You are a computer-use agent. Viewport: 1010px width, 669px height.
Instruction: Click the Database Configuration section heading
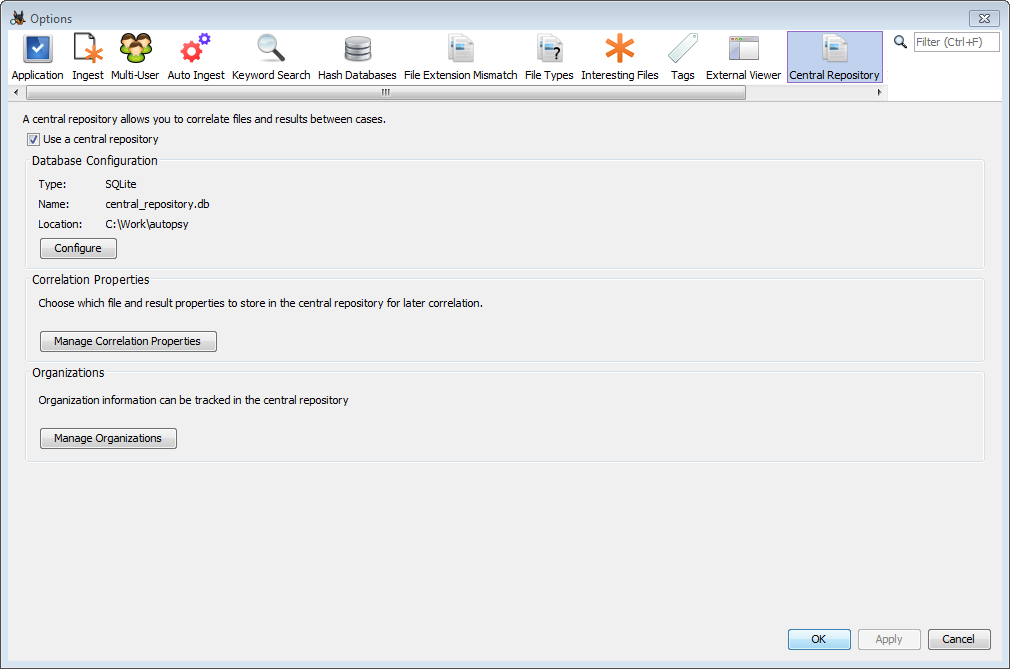[x=95, y=161]
